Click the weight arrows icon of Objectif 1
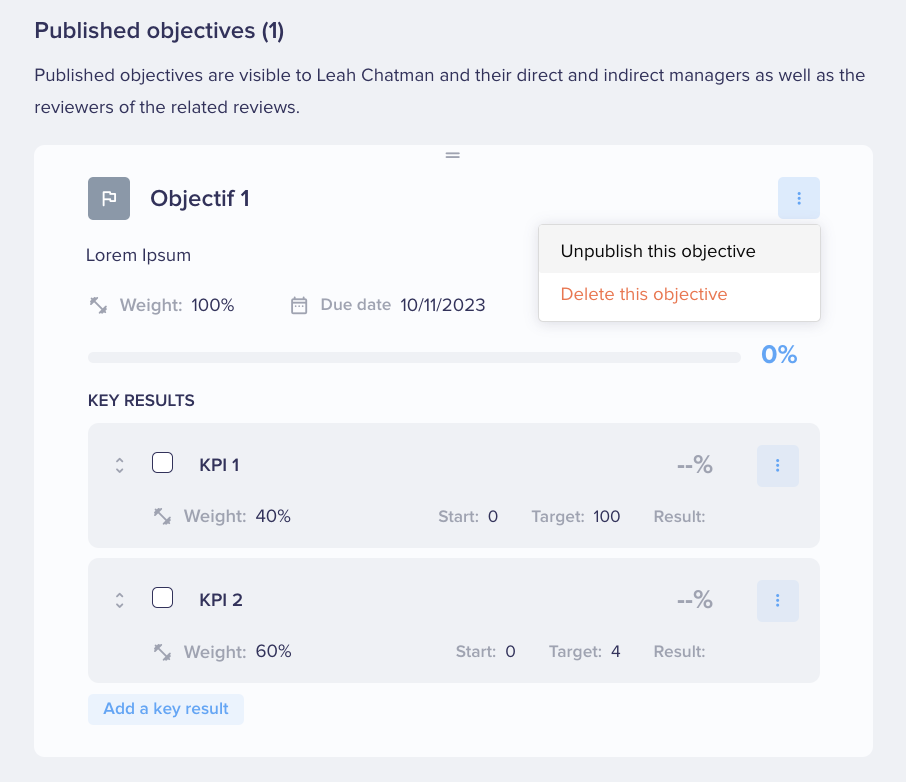906x782 pixels. coord(98,305)
